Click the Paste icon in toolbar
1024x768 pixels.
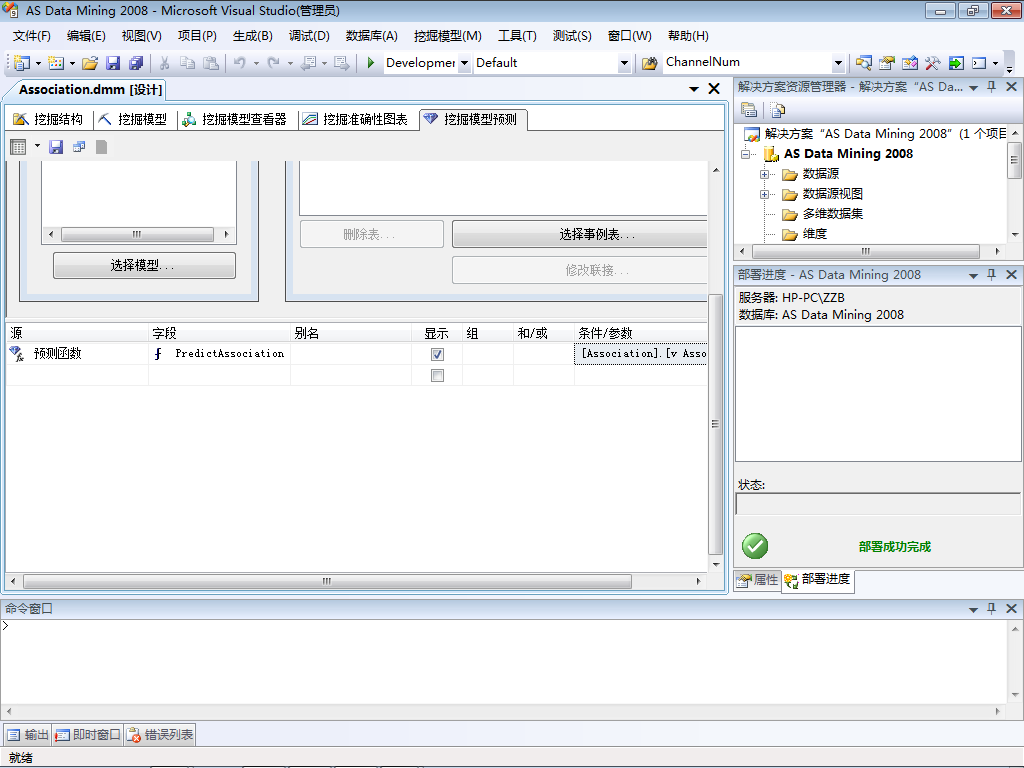[x=211, y=63]
